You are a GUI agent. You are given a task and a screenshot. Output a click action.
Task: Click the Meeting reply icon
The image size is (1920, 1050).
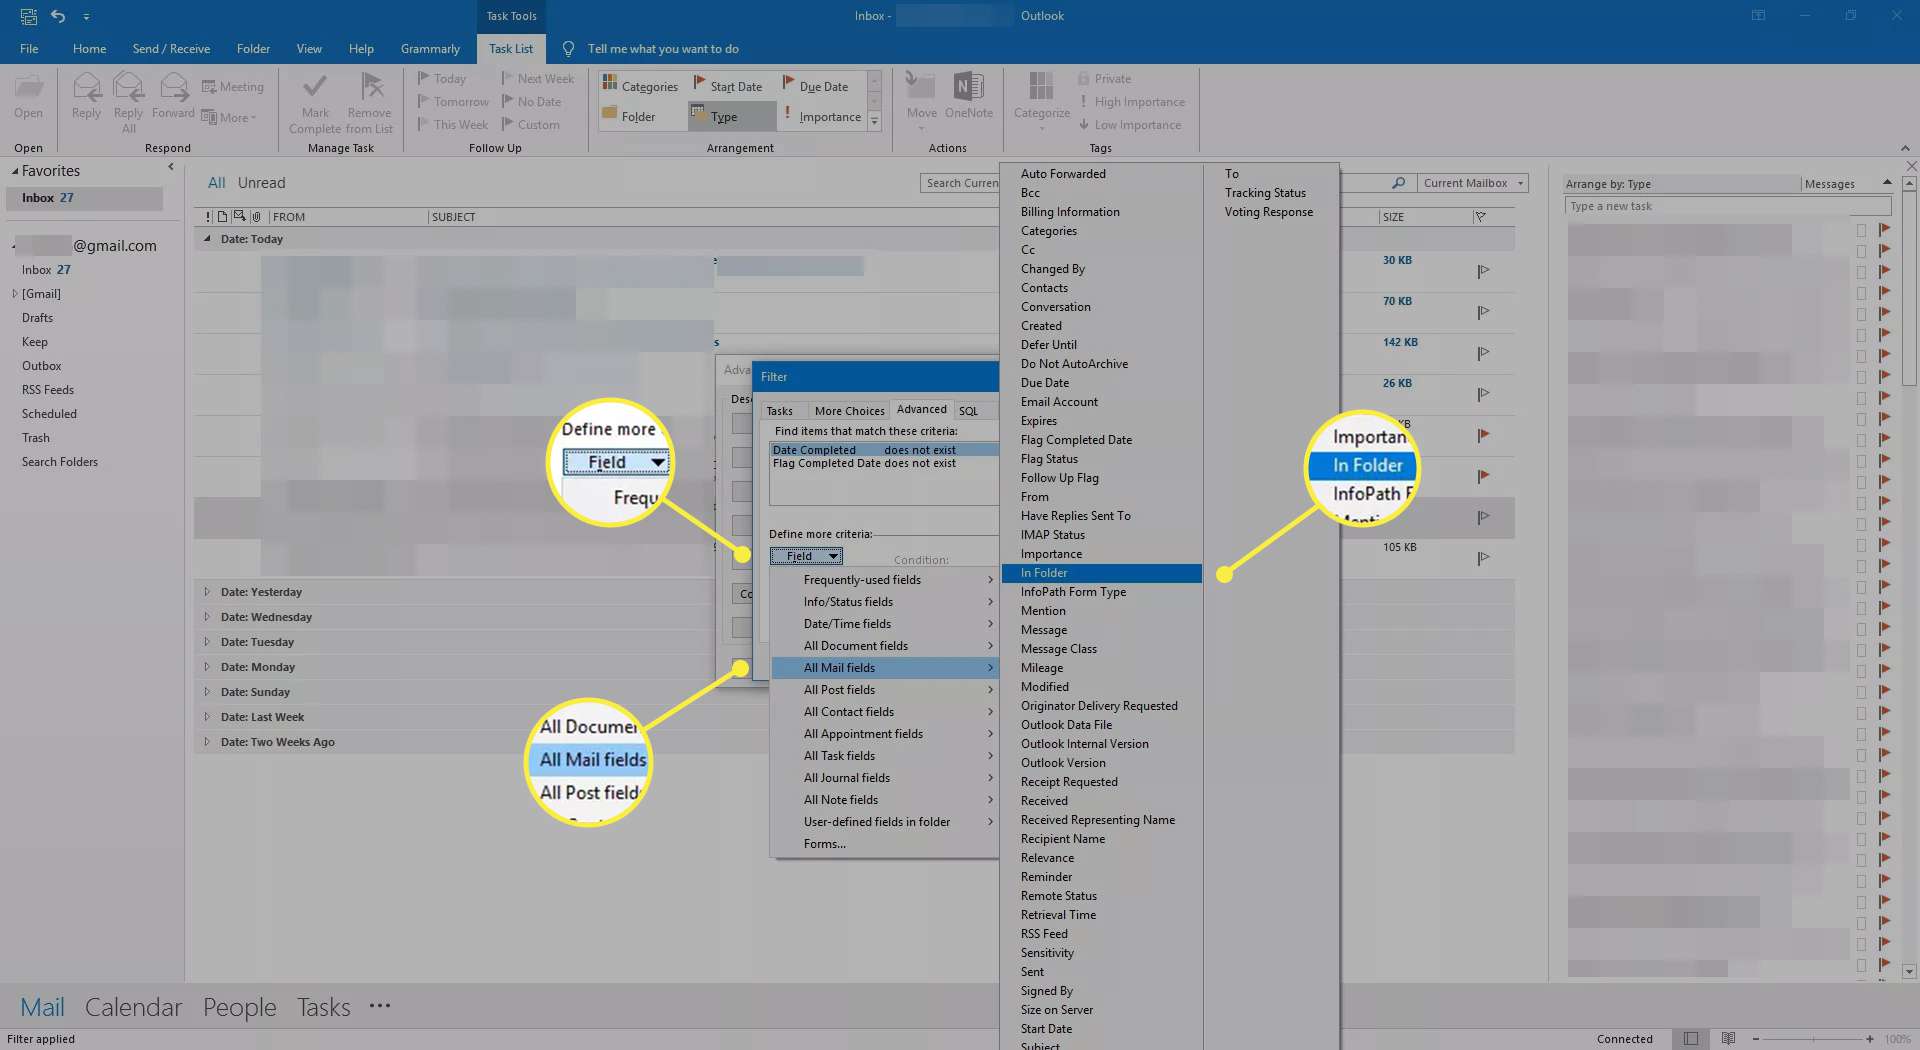point(233,87)
